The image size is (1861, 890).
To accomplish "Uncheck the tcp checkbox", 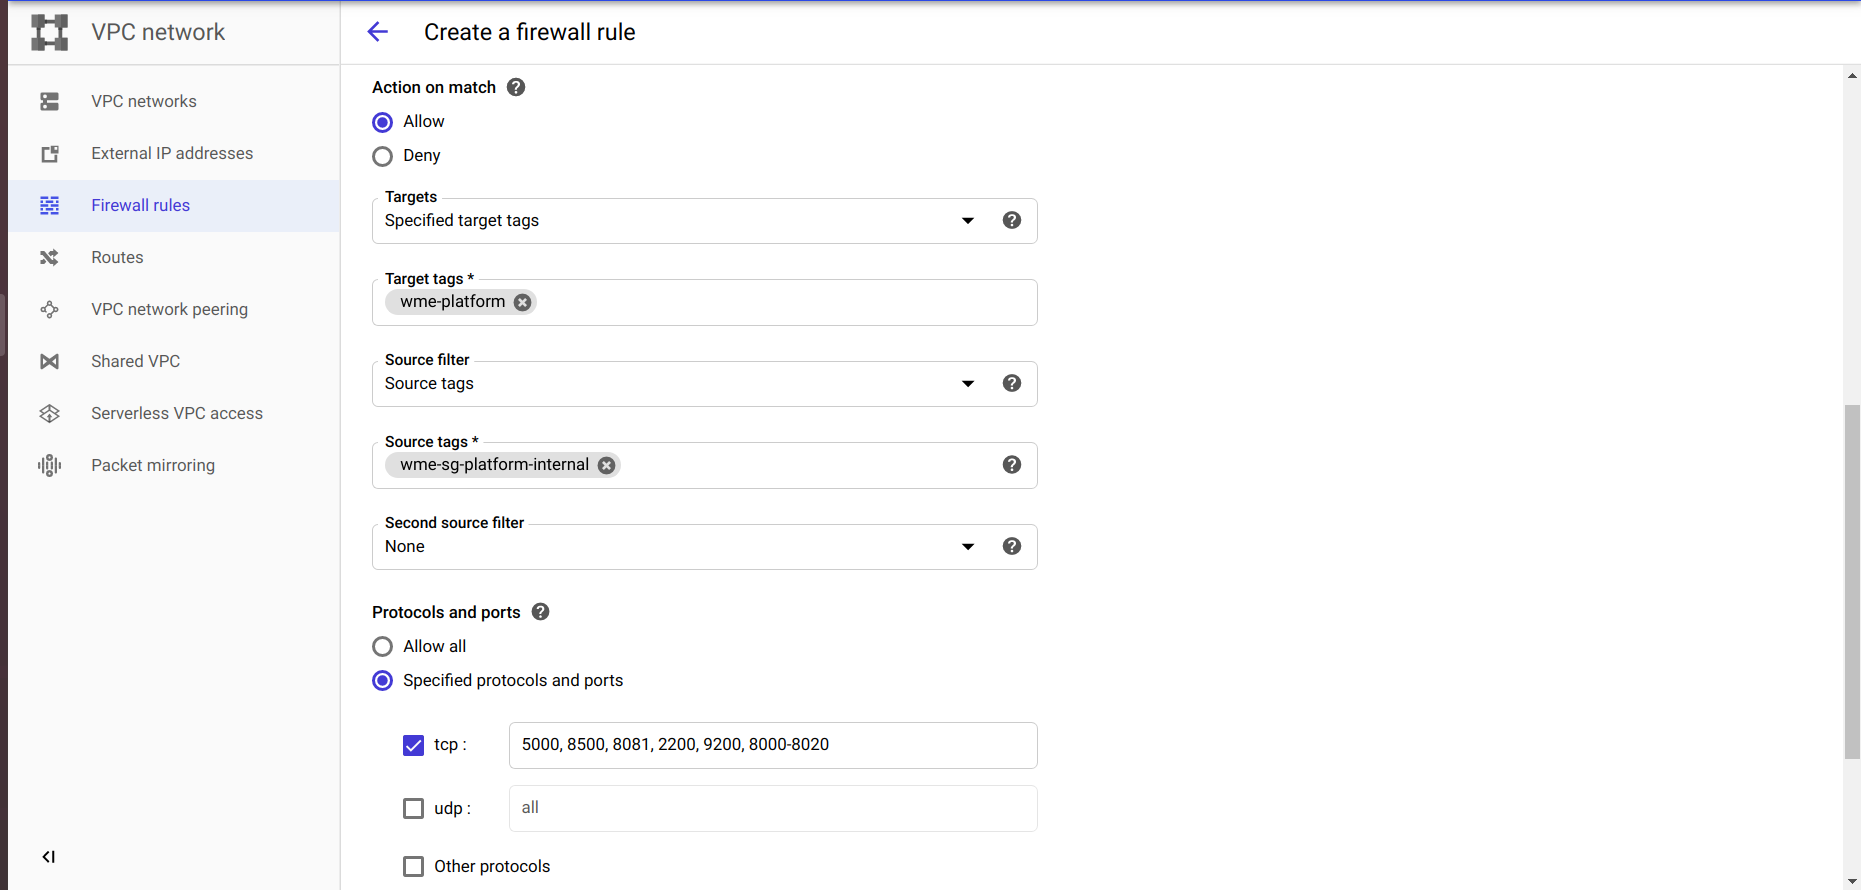I will pyautogui.click(x=413, y=745).
